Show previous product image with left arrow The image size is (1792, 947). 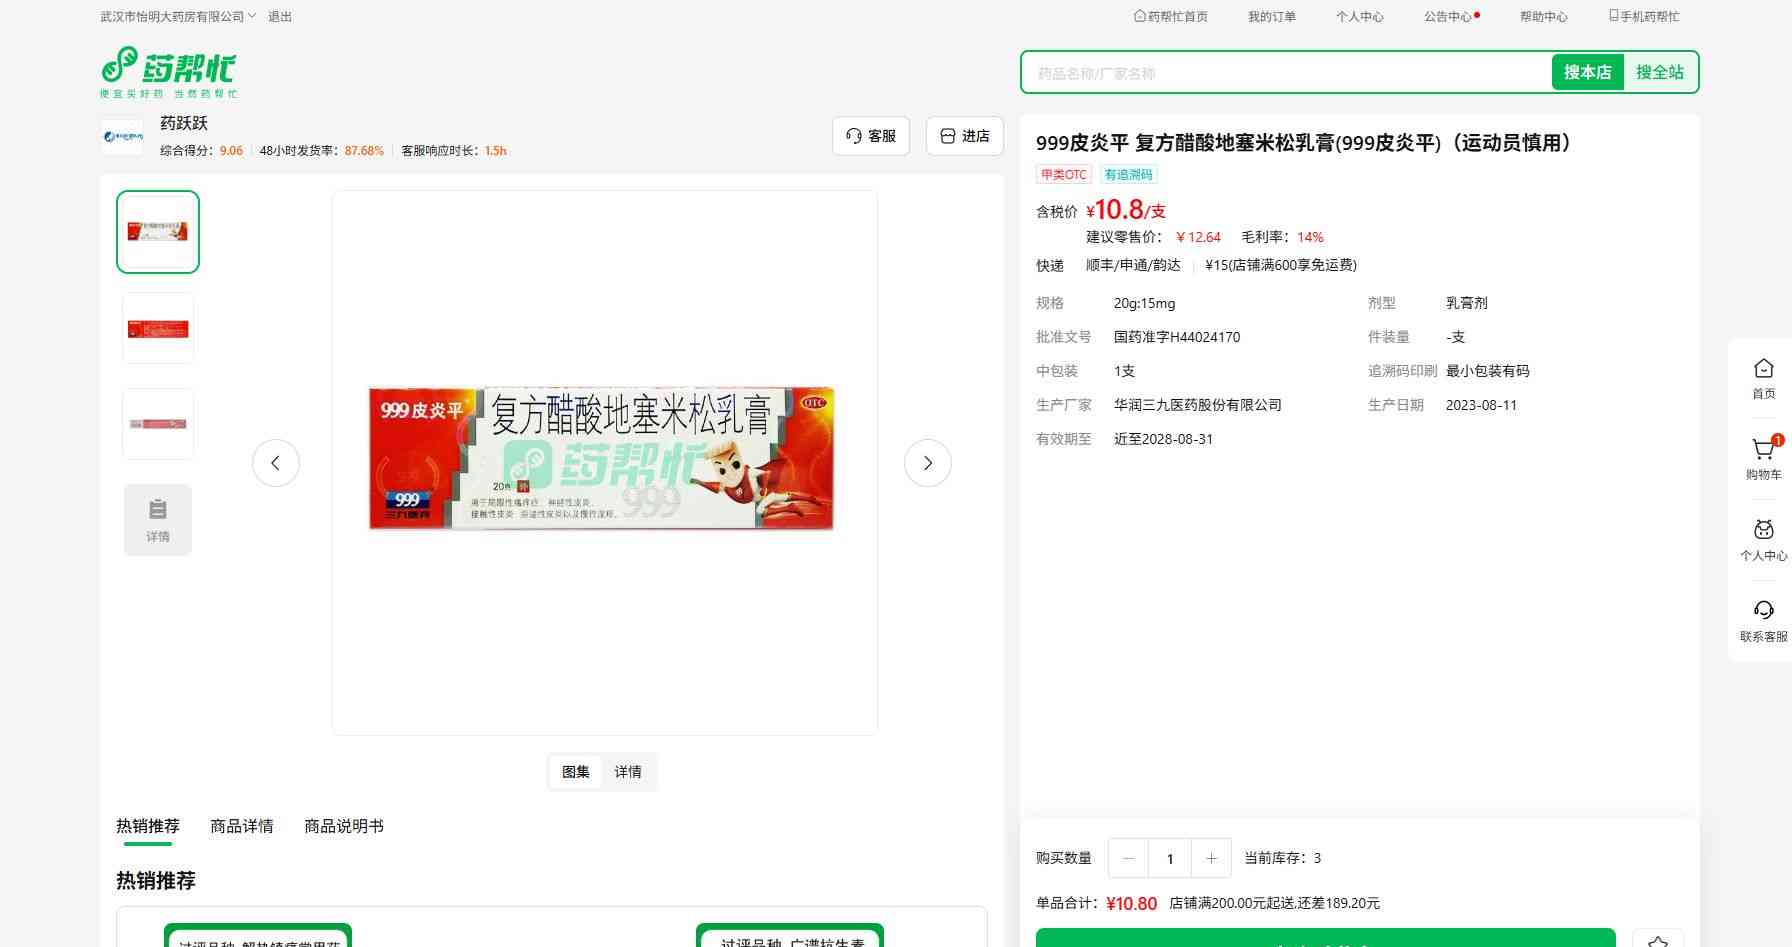tap(276, 463)
